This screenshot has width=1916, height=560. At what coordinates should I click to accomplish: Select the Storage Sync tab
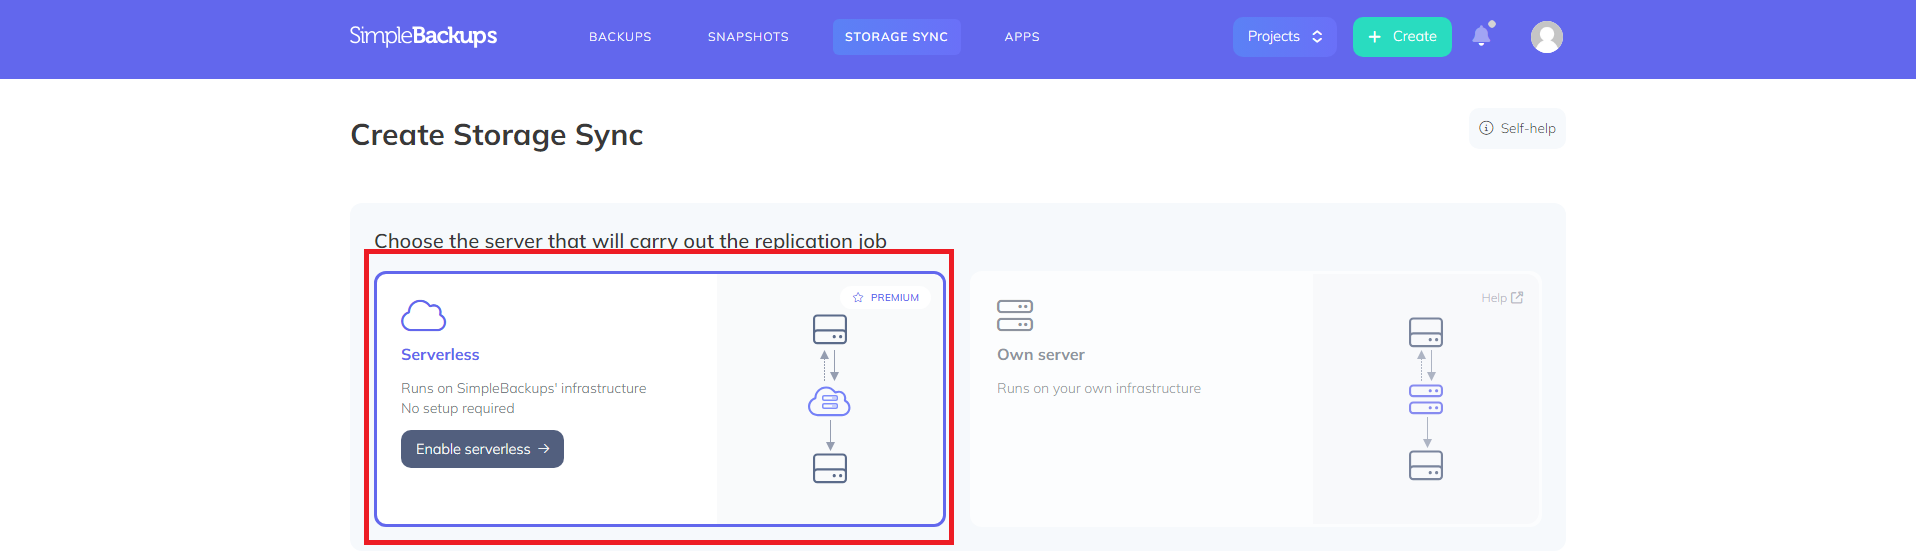point(896,37)
